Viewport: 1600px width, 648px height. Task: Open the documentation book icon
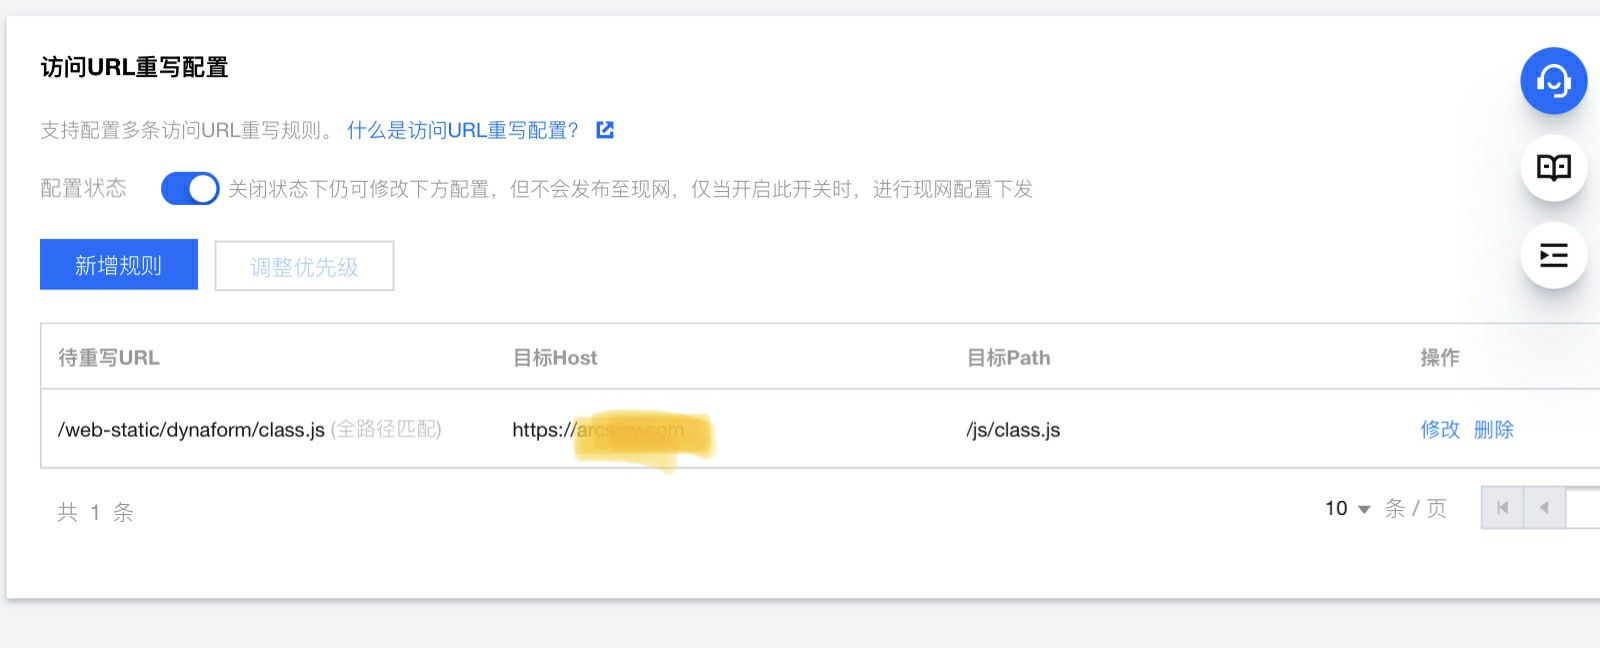(1553, 168)
